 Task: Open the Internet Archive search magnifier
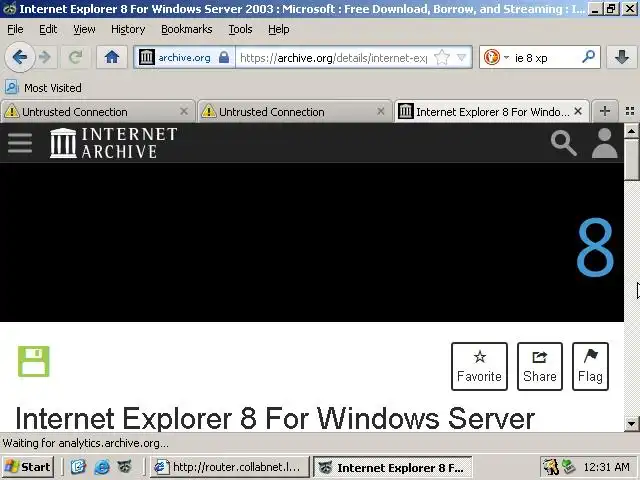564,143
